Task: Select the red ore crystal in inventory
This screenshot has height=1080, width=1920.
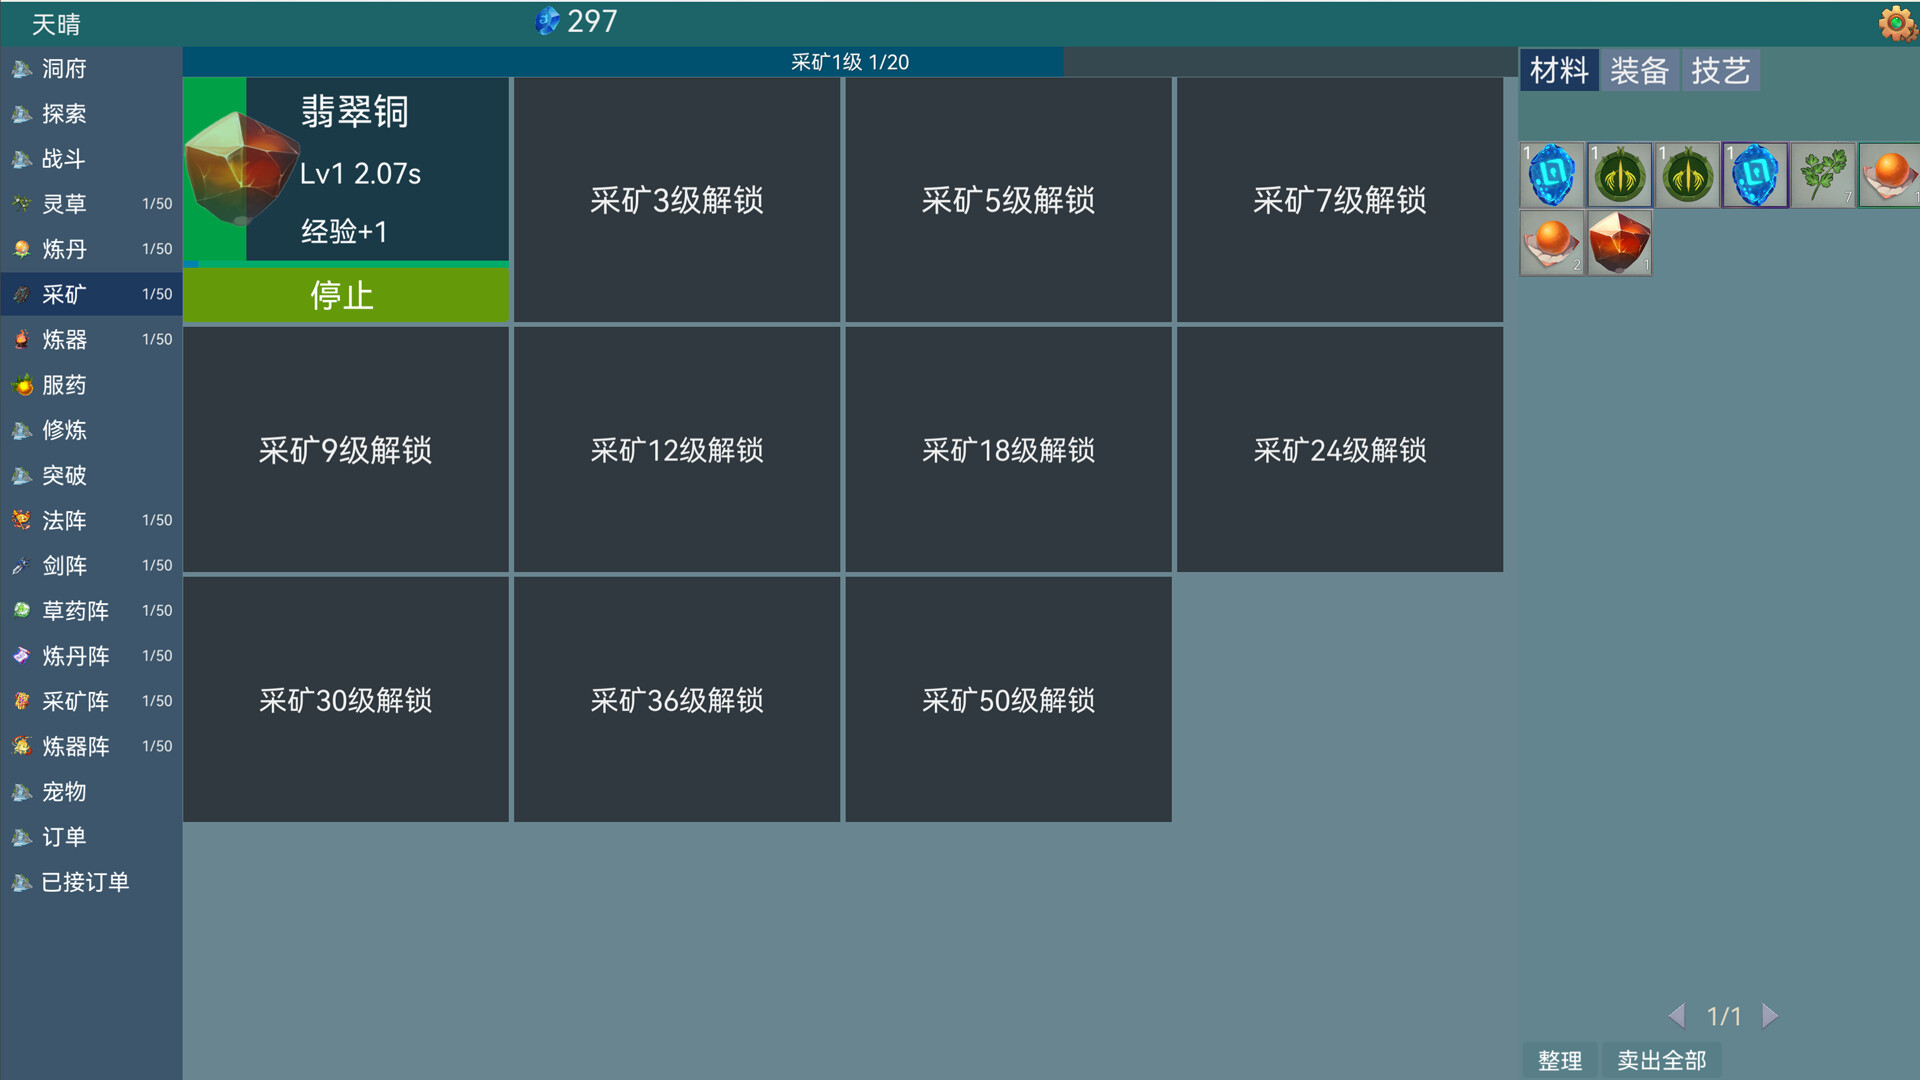Action: [x=1619, y=243]
